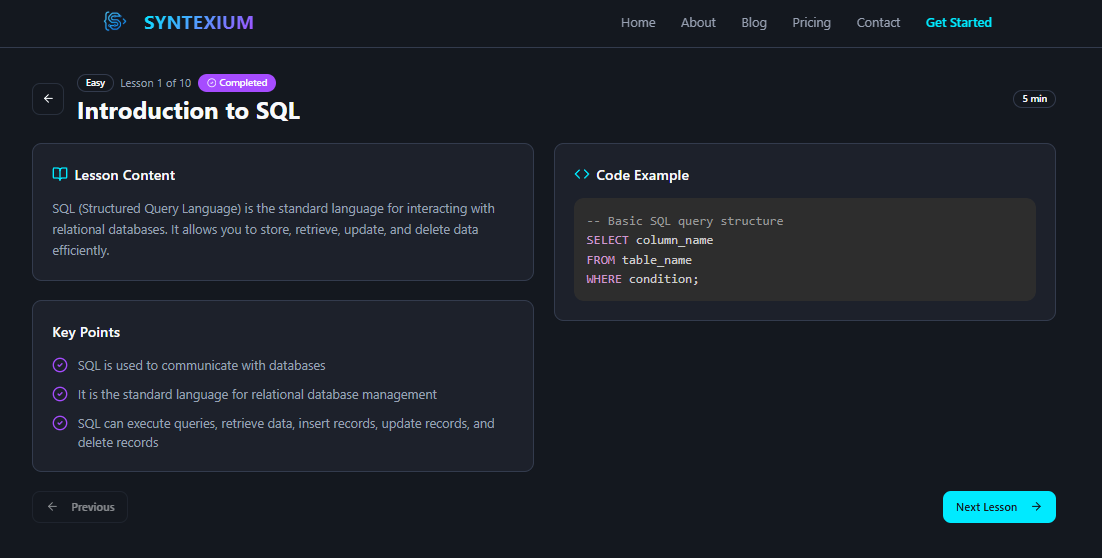1102x558 pixels.
Task: Open the Home nav link
Action: pyautogui.click(x=638, y=22)
